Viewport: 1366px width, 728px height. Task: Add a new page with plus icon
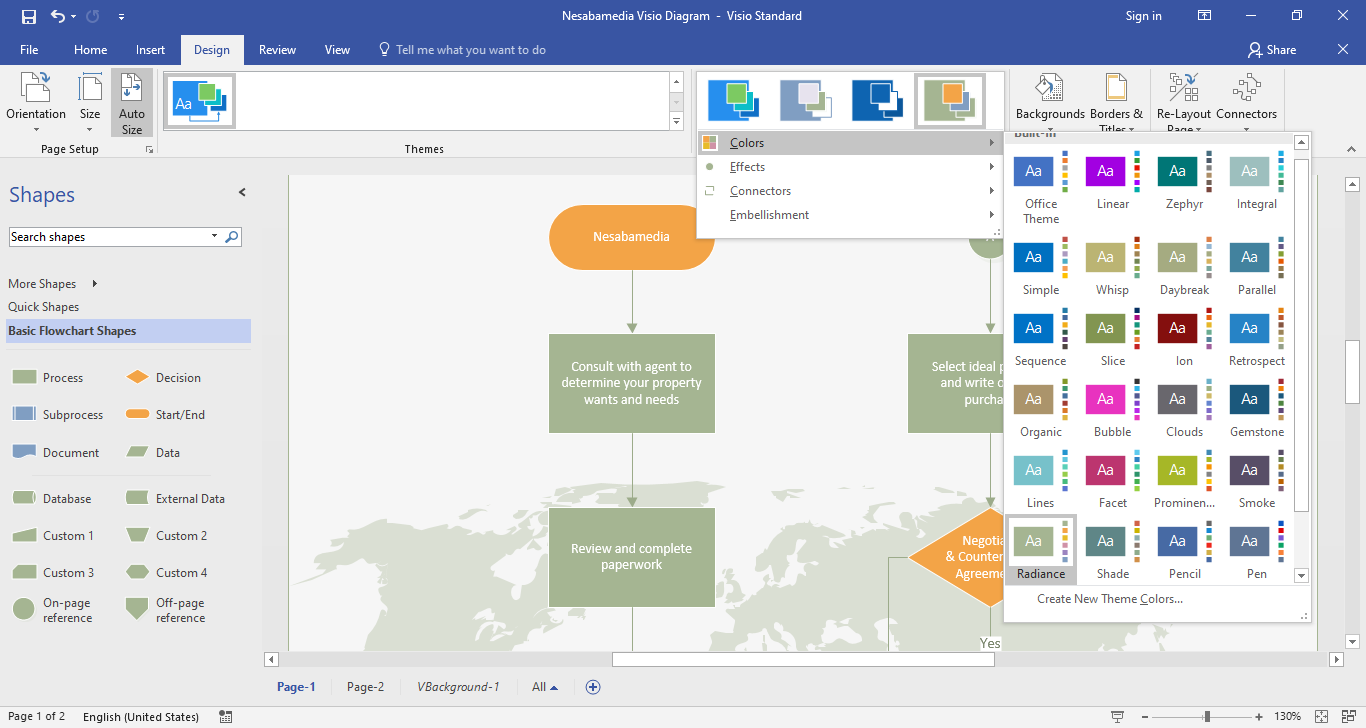coord(593,687)
